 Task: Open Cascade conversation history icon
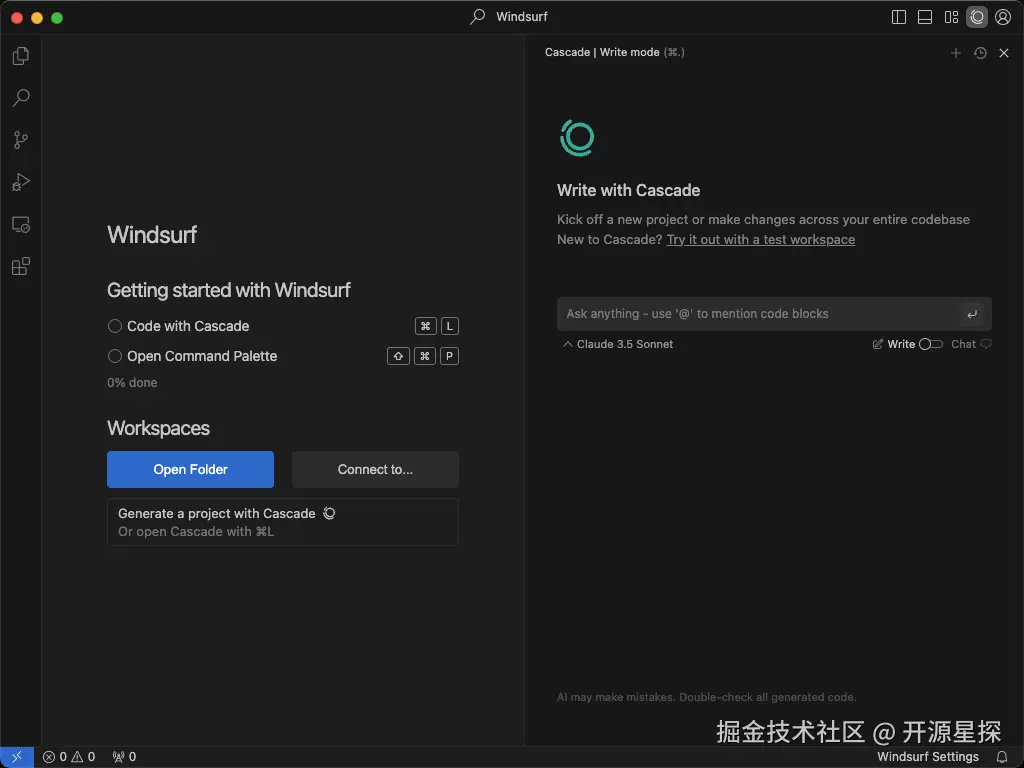[x=980, y=53]
